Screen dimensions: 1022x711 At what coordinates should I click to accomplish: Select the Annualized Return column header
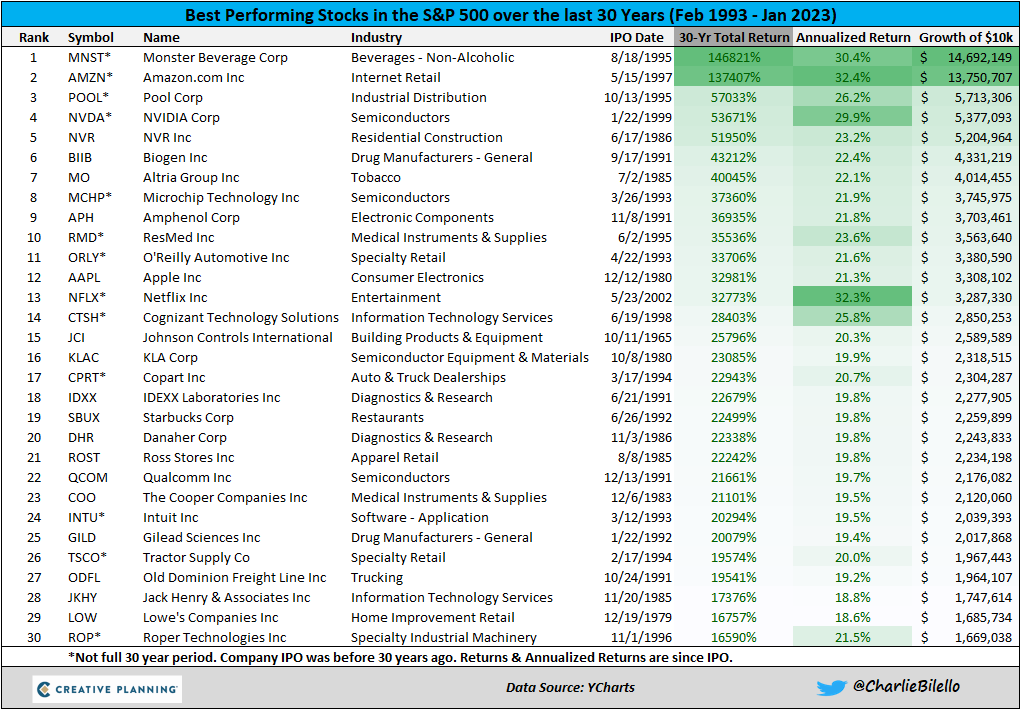pos(853,37)
